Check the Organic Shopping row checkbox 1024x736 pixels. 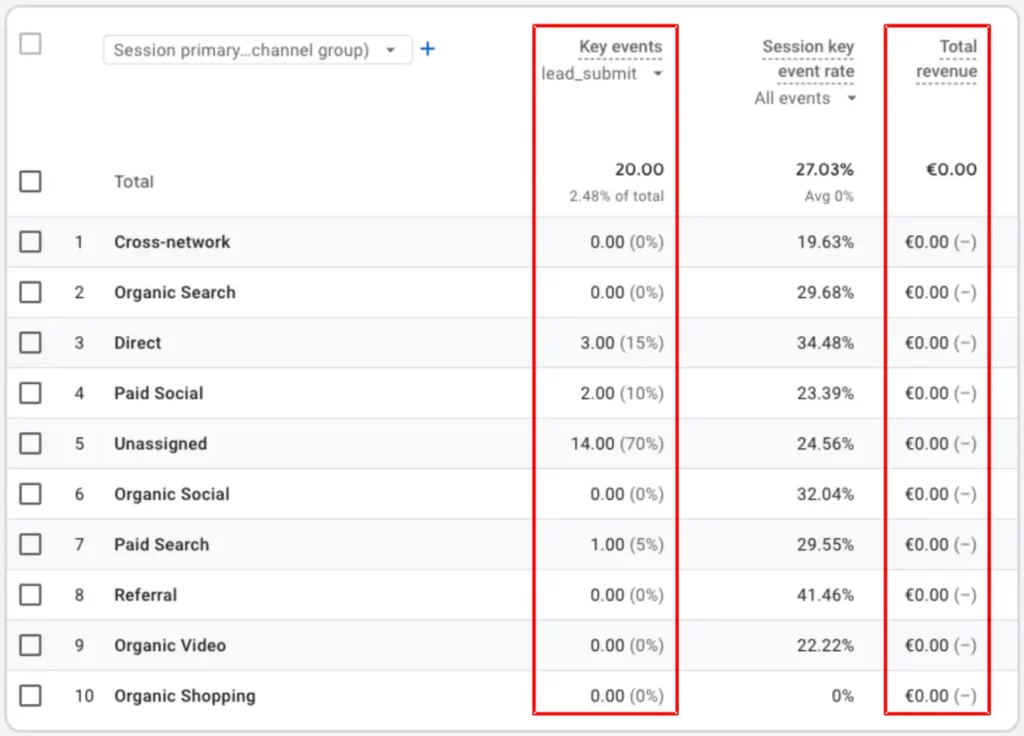(30, 695)
